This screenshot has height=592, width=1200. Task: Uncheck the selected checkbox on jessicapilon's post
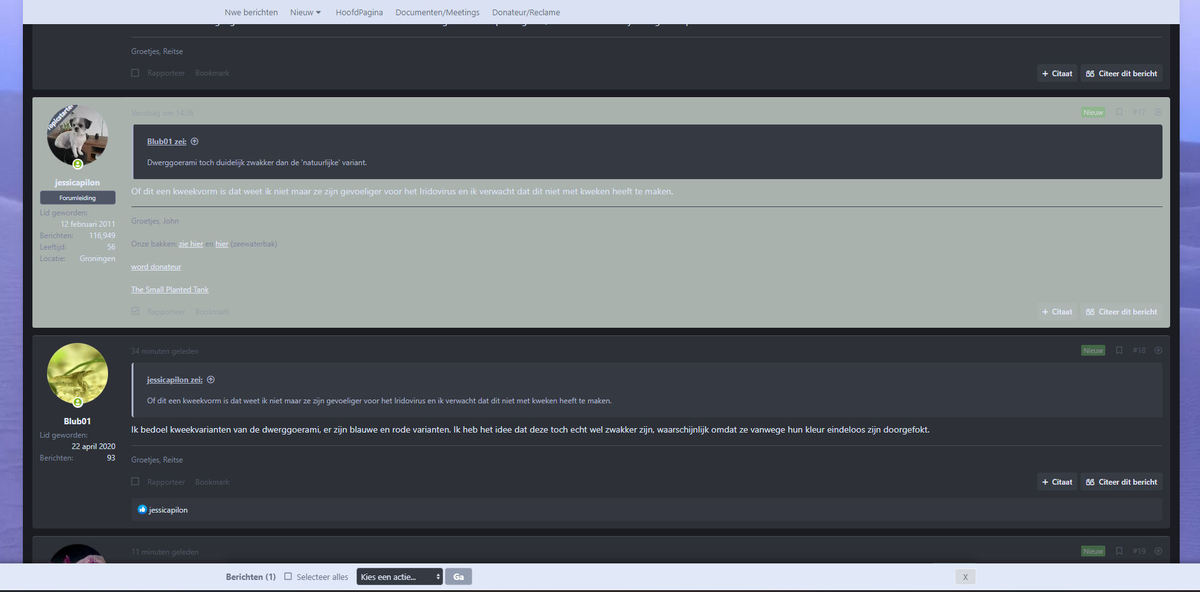click(135, 311)
